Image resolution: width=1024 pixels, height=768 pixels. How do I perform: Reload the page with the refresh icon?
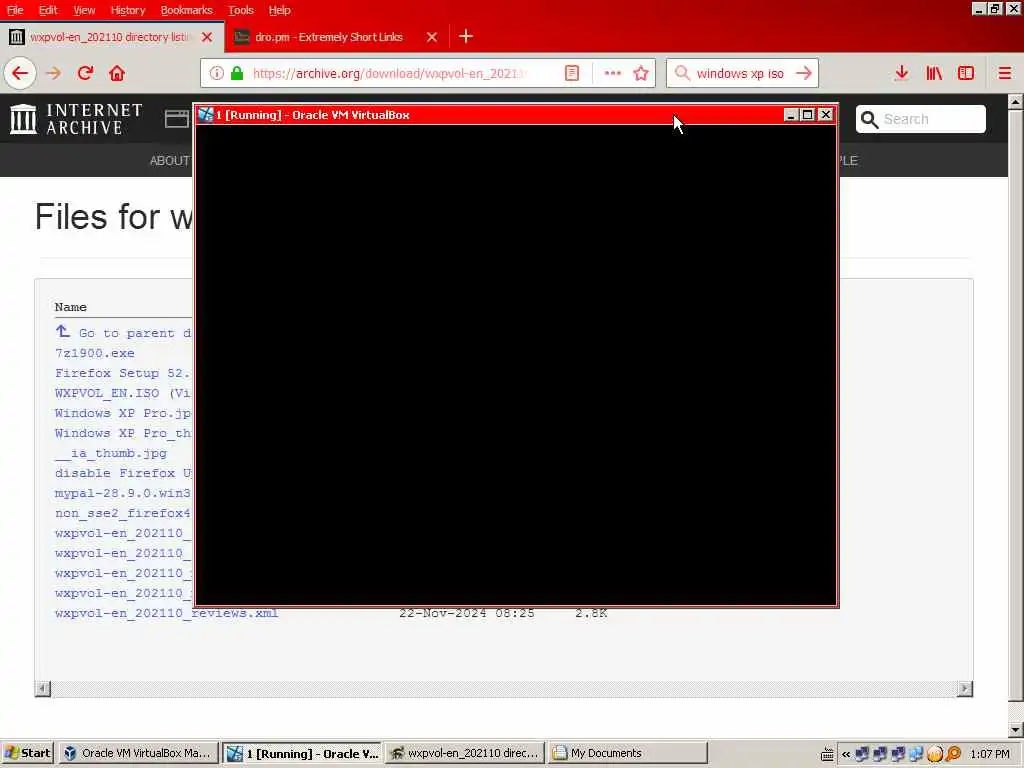(x=86, y=73)
